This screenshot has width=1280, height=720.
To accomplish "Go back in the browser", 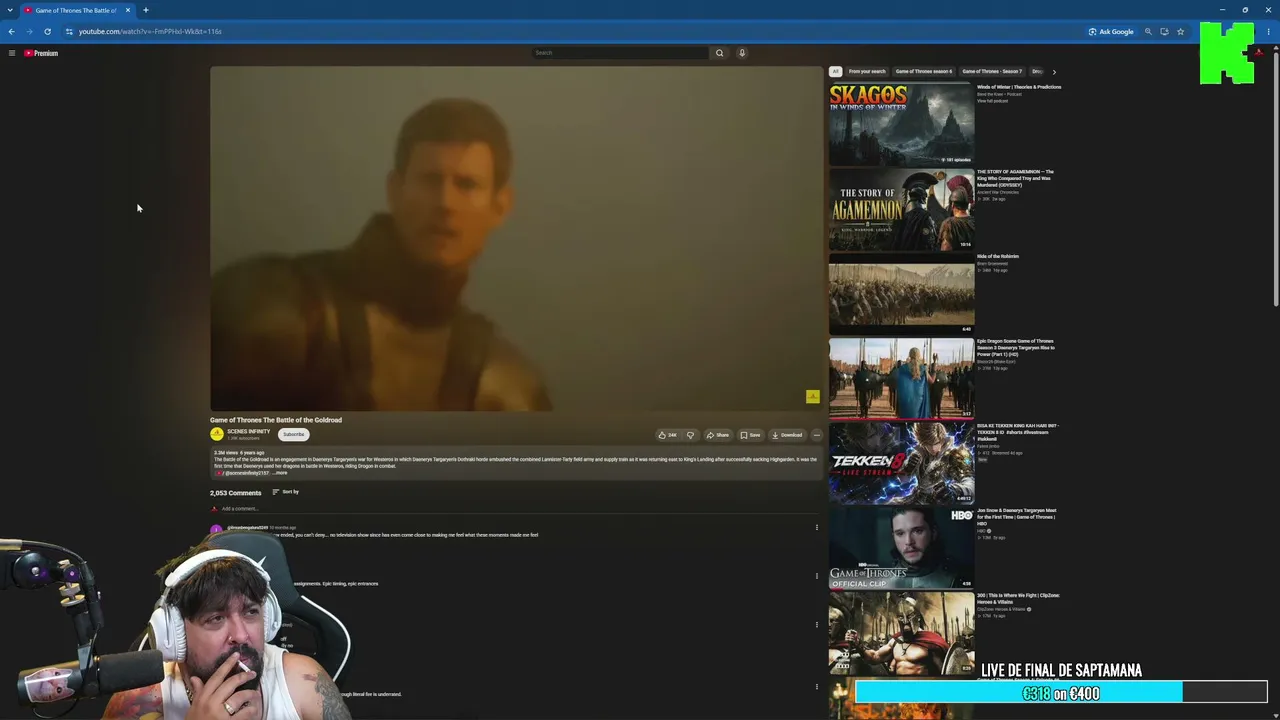I will coord(11,31).
